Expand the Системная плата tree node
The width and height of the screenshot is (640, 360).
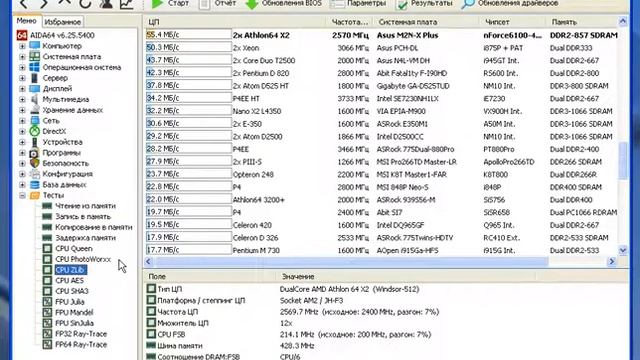(x=22, y=57)
